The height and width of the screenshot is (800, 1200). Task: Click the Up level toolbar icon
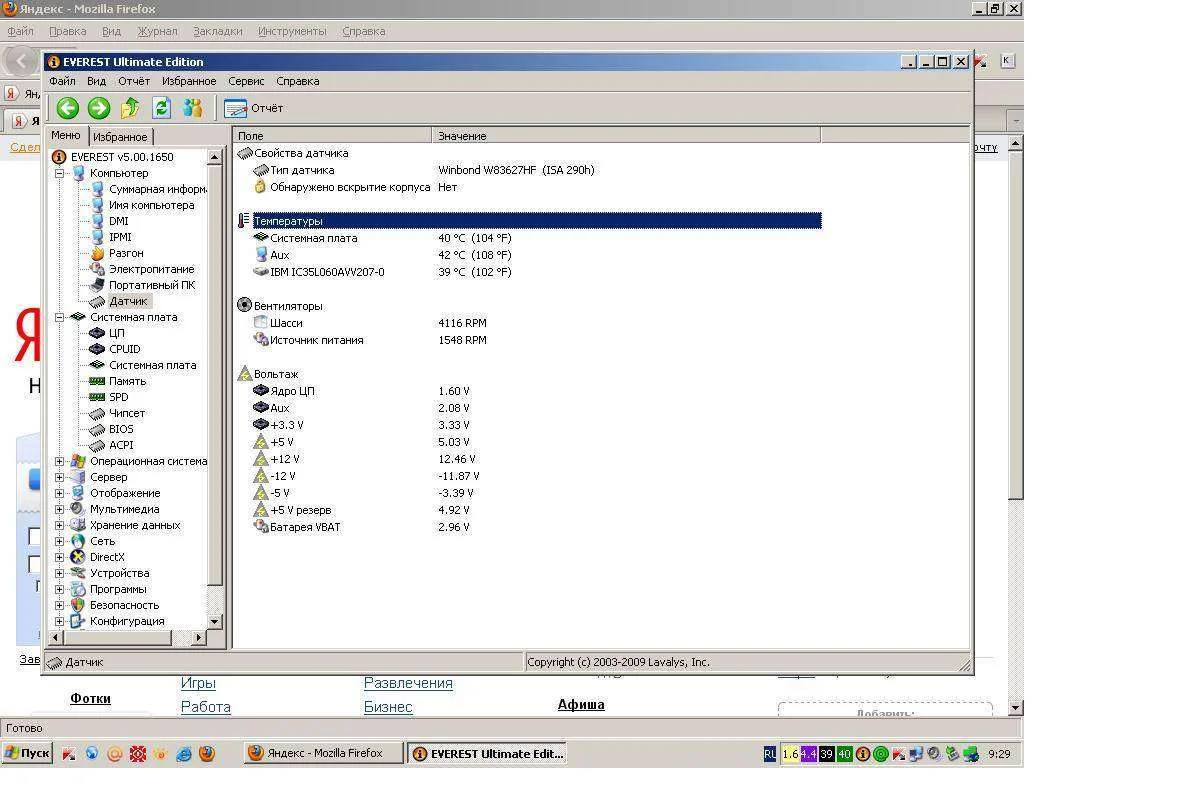pyautogui.click(x=130, y=108)
